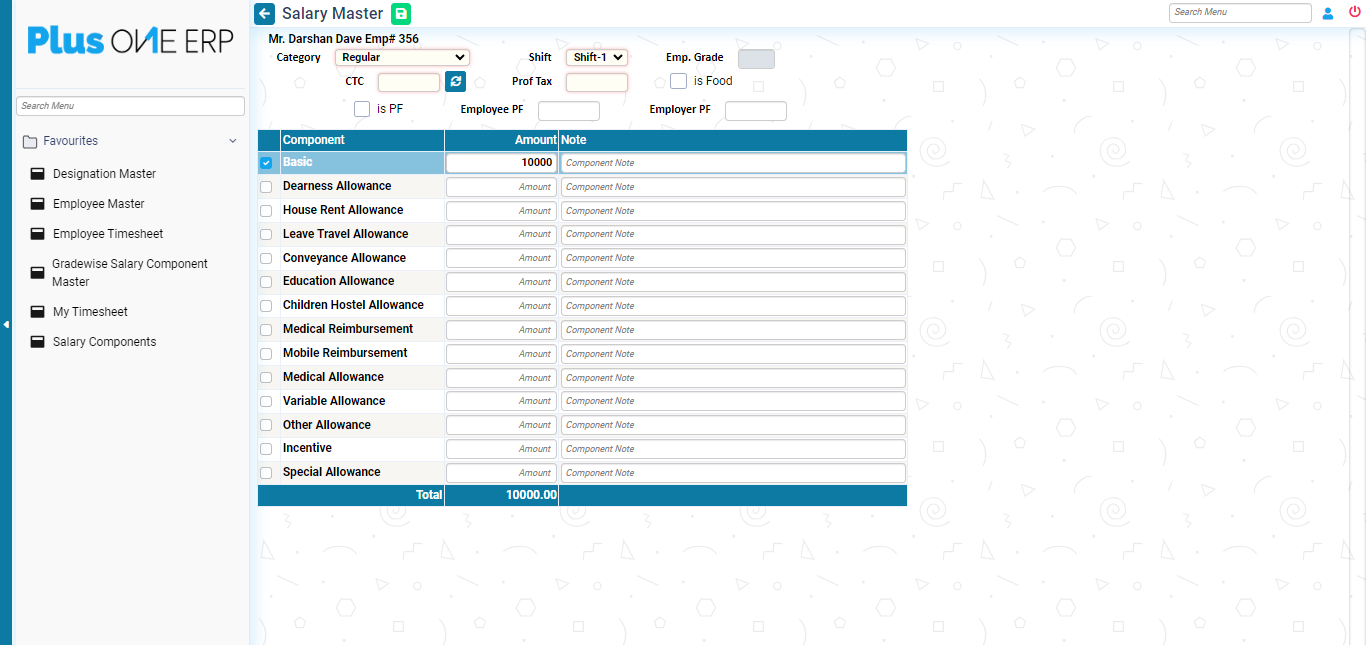Open the user profile icon
1366x645 pixels.
point(1328,13)
